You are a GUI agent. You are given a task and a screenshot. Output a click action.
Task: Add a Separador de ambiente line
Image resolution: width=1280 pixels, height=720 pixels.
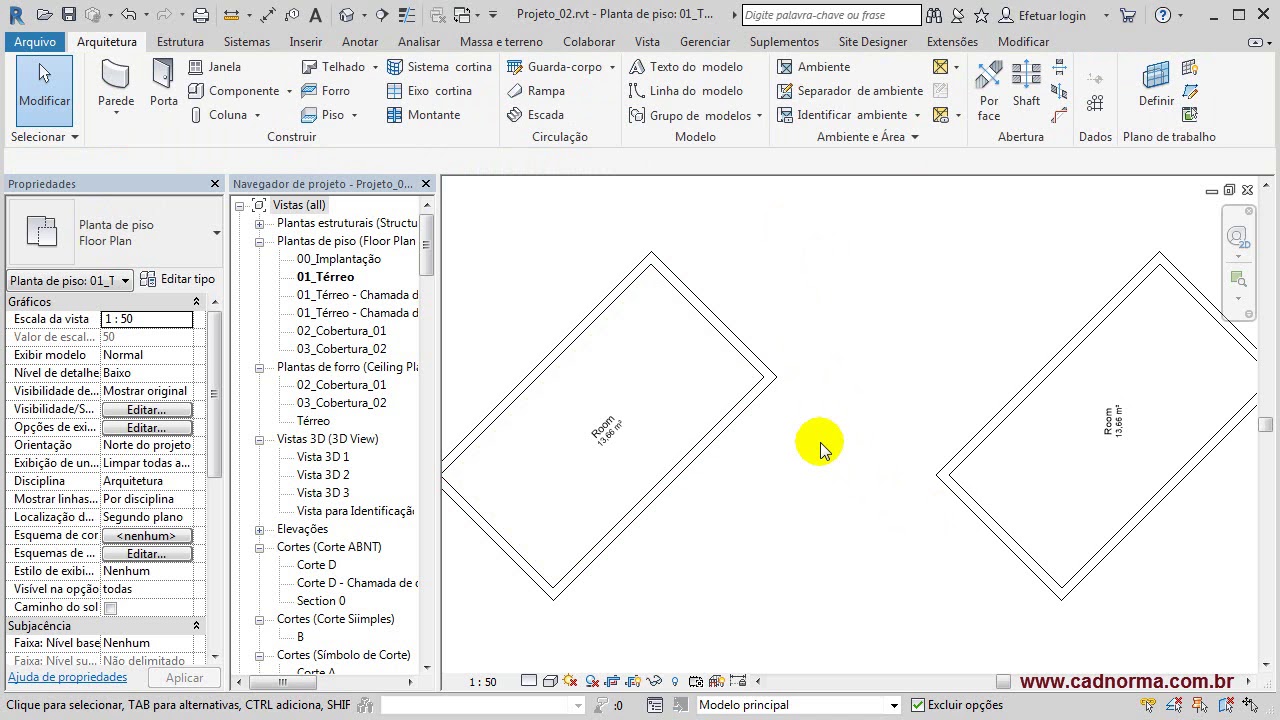[850, 91]
